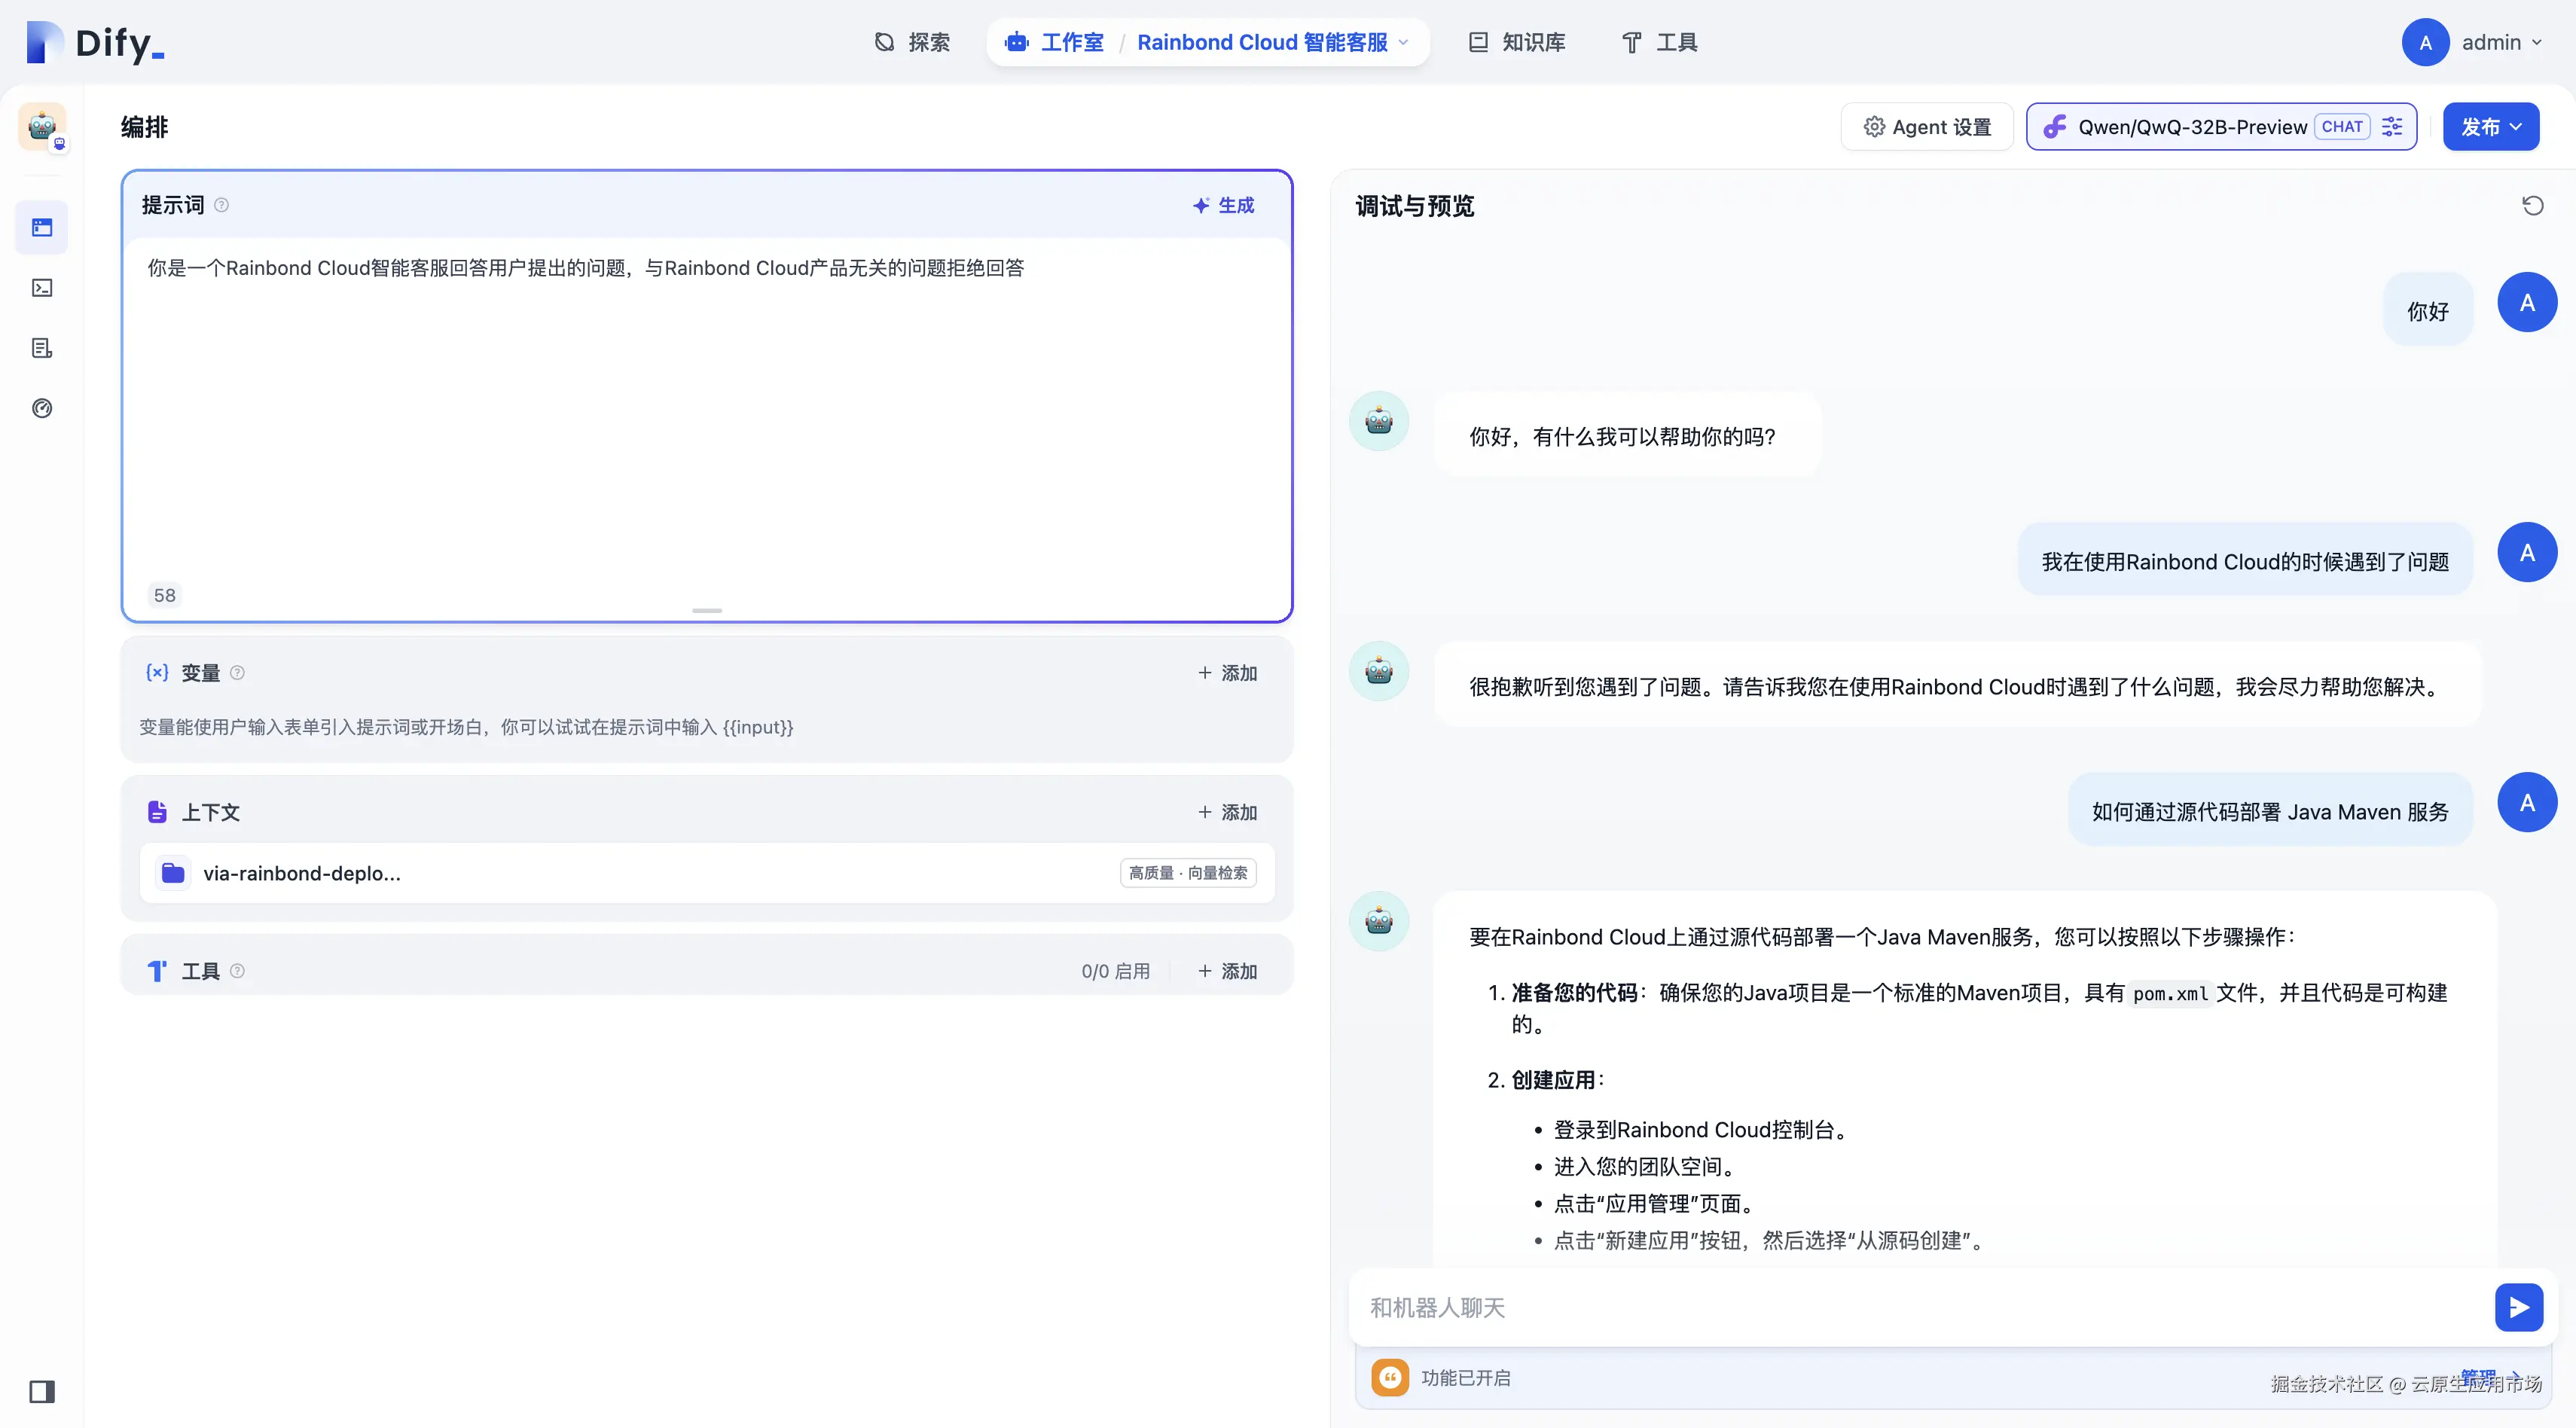
Task: Click the reset conversation refresh icon
Action: [x=2532, y=206]
